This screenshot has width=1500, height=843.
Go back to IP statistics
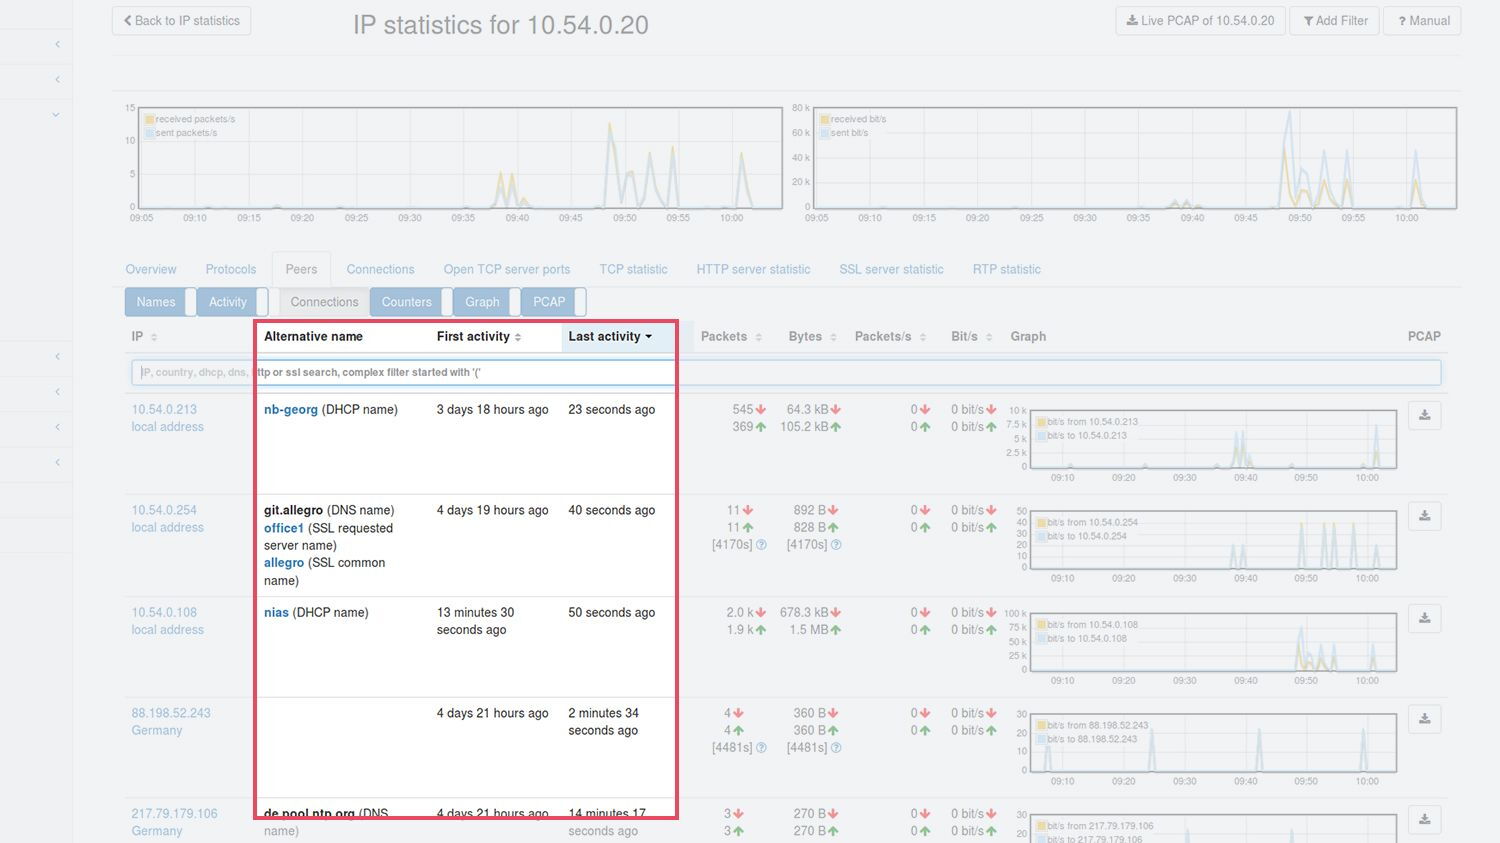click(182, 21)
